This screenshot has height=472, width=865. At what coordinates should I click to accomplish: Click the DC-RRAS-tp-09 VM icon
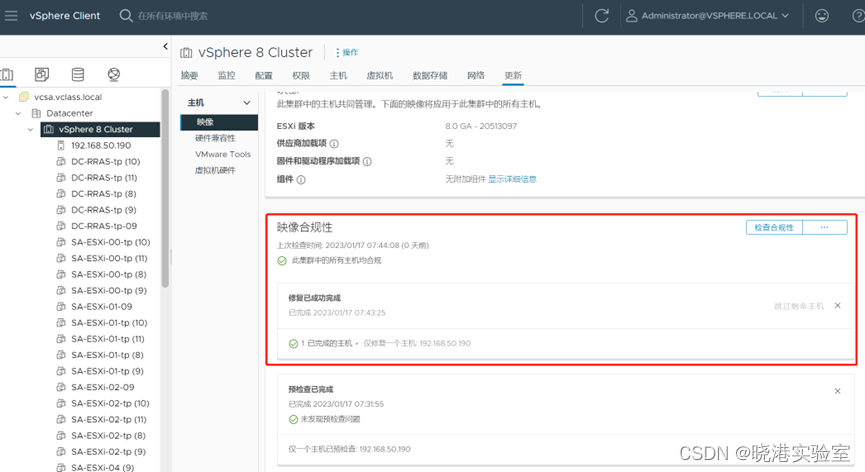click(61, 226)
